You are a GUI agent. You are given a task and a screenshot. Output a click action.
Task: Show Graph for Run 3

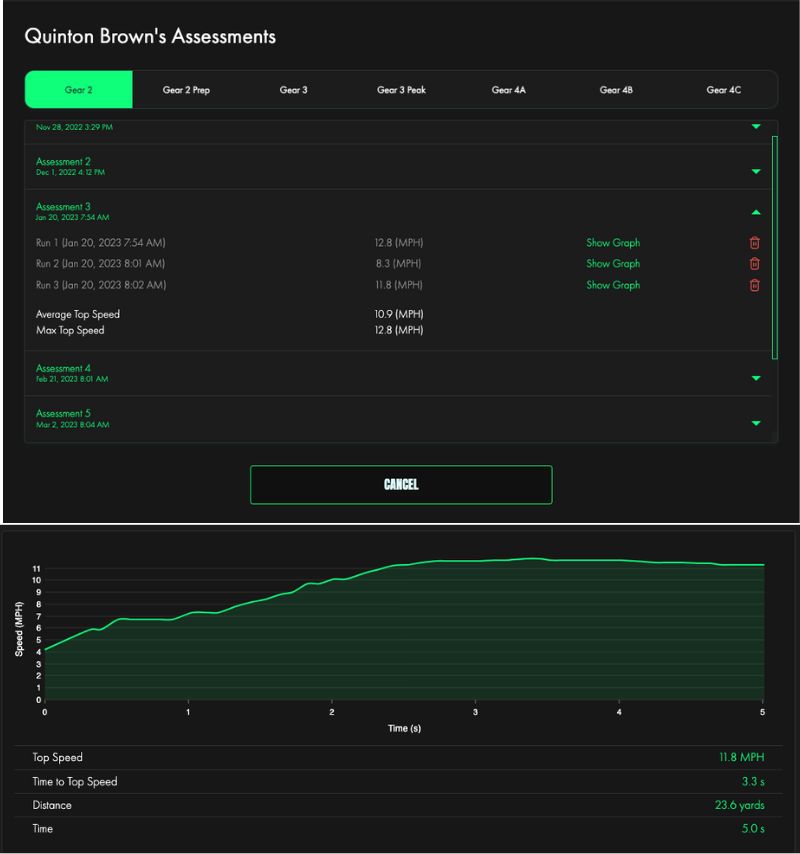613,285
